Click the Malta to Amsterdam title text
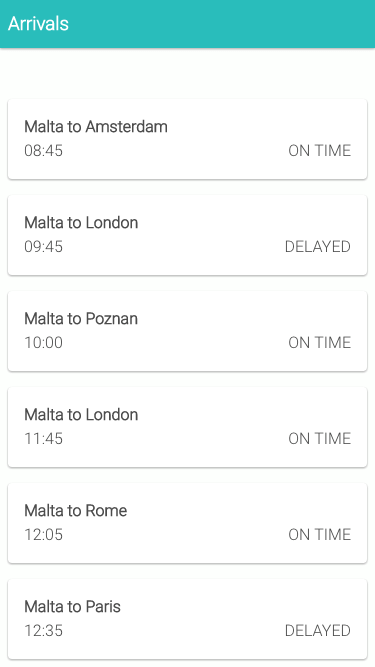The height and width of the screenshot is (667, 375). pyautogui.click(x=96, y=126)
